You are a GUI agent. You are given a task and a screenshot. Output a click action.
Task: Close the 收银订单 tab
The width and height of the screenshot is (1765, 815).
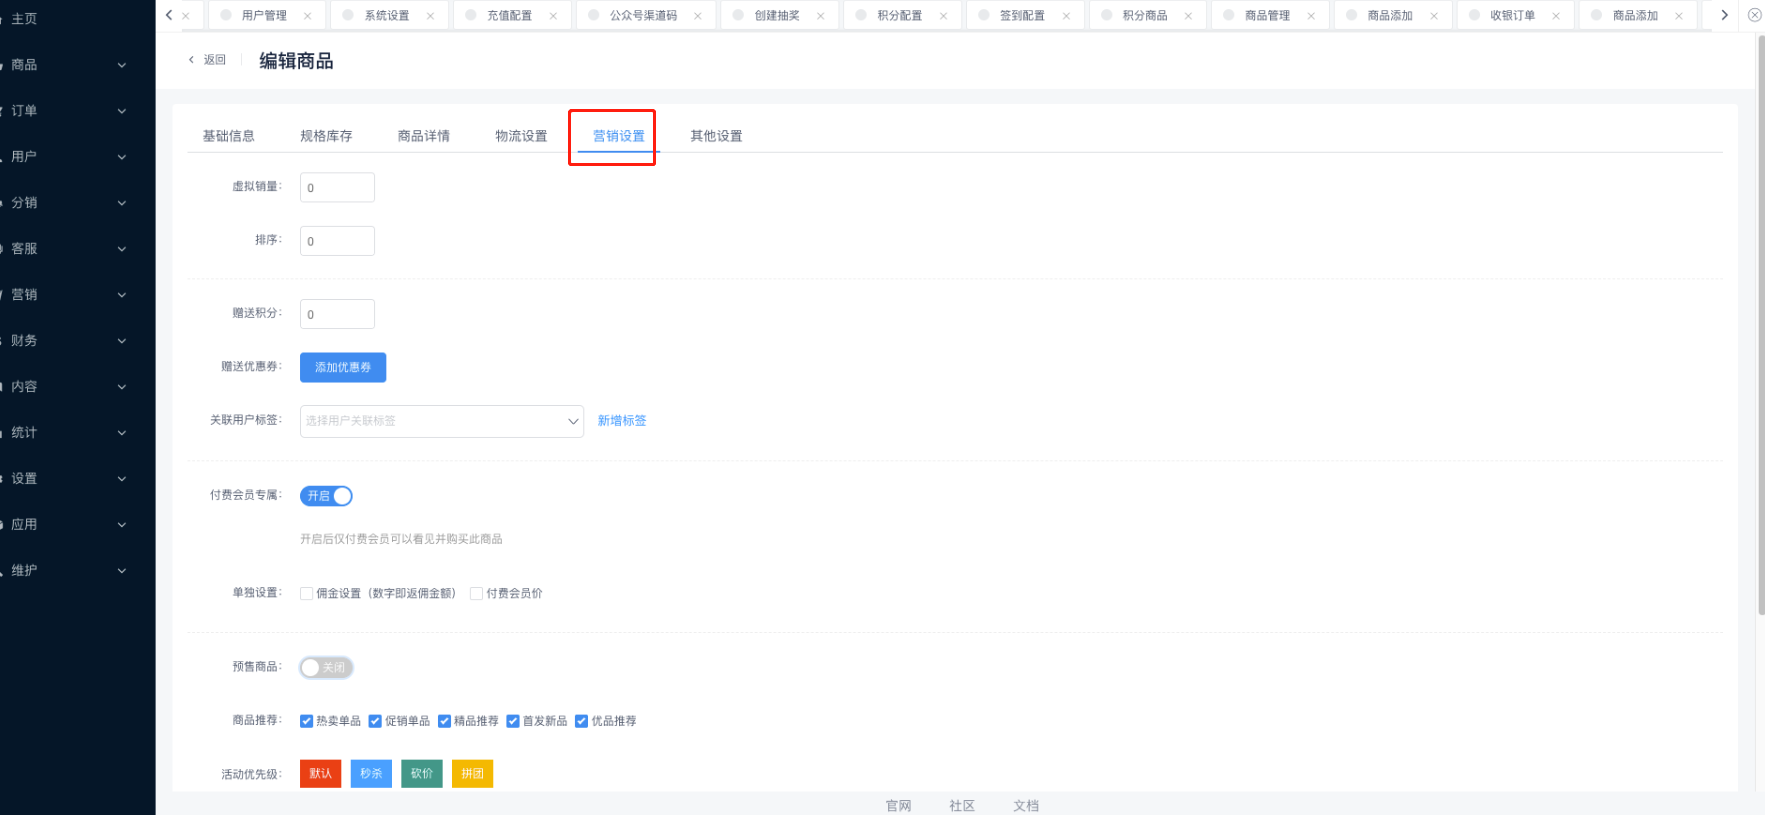click(1555, 16)
